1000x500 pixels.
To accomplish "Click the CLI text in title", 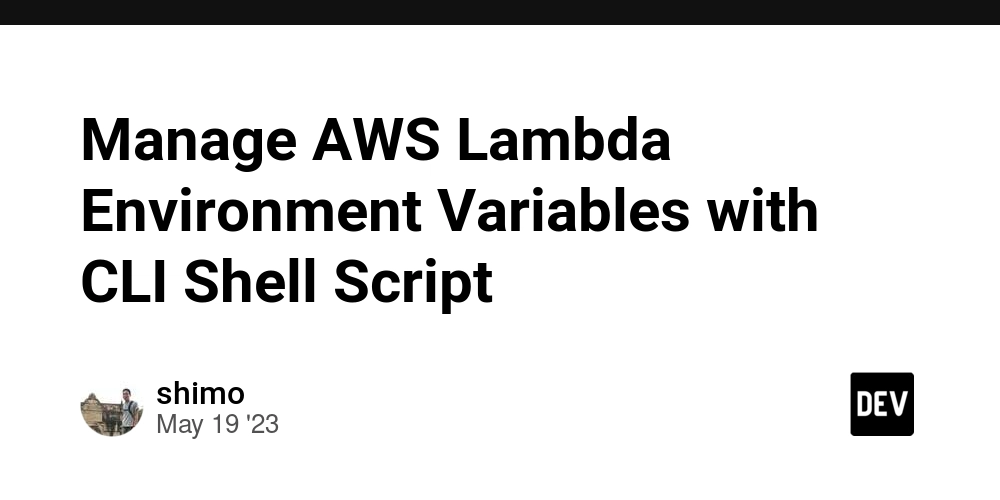I will click(124, 281).
